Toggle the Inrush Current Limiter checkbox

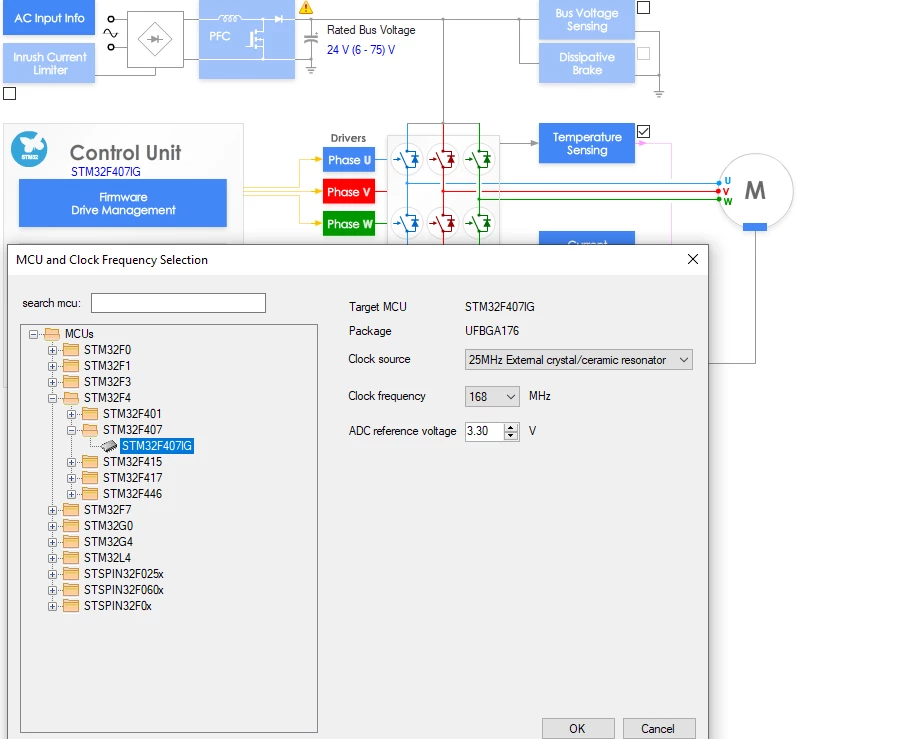point(10,93)
